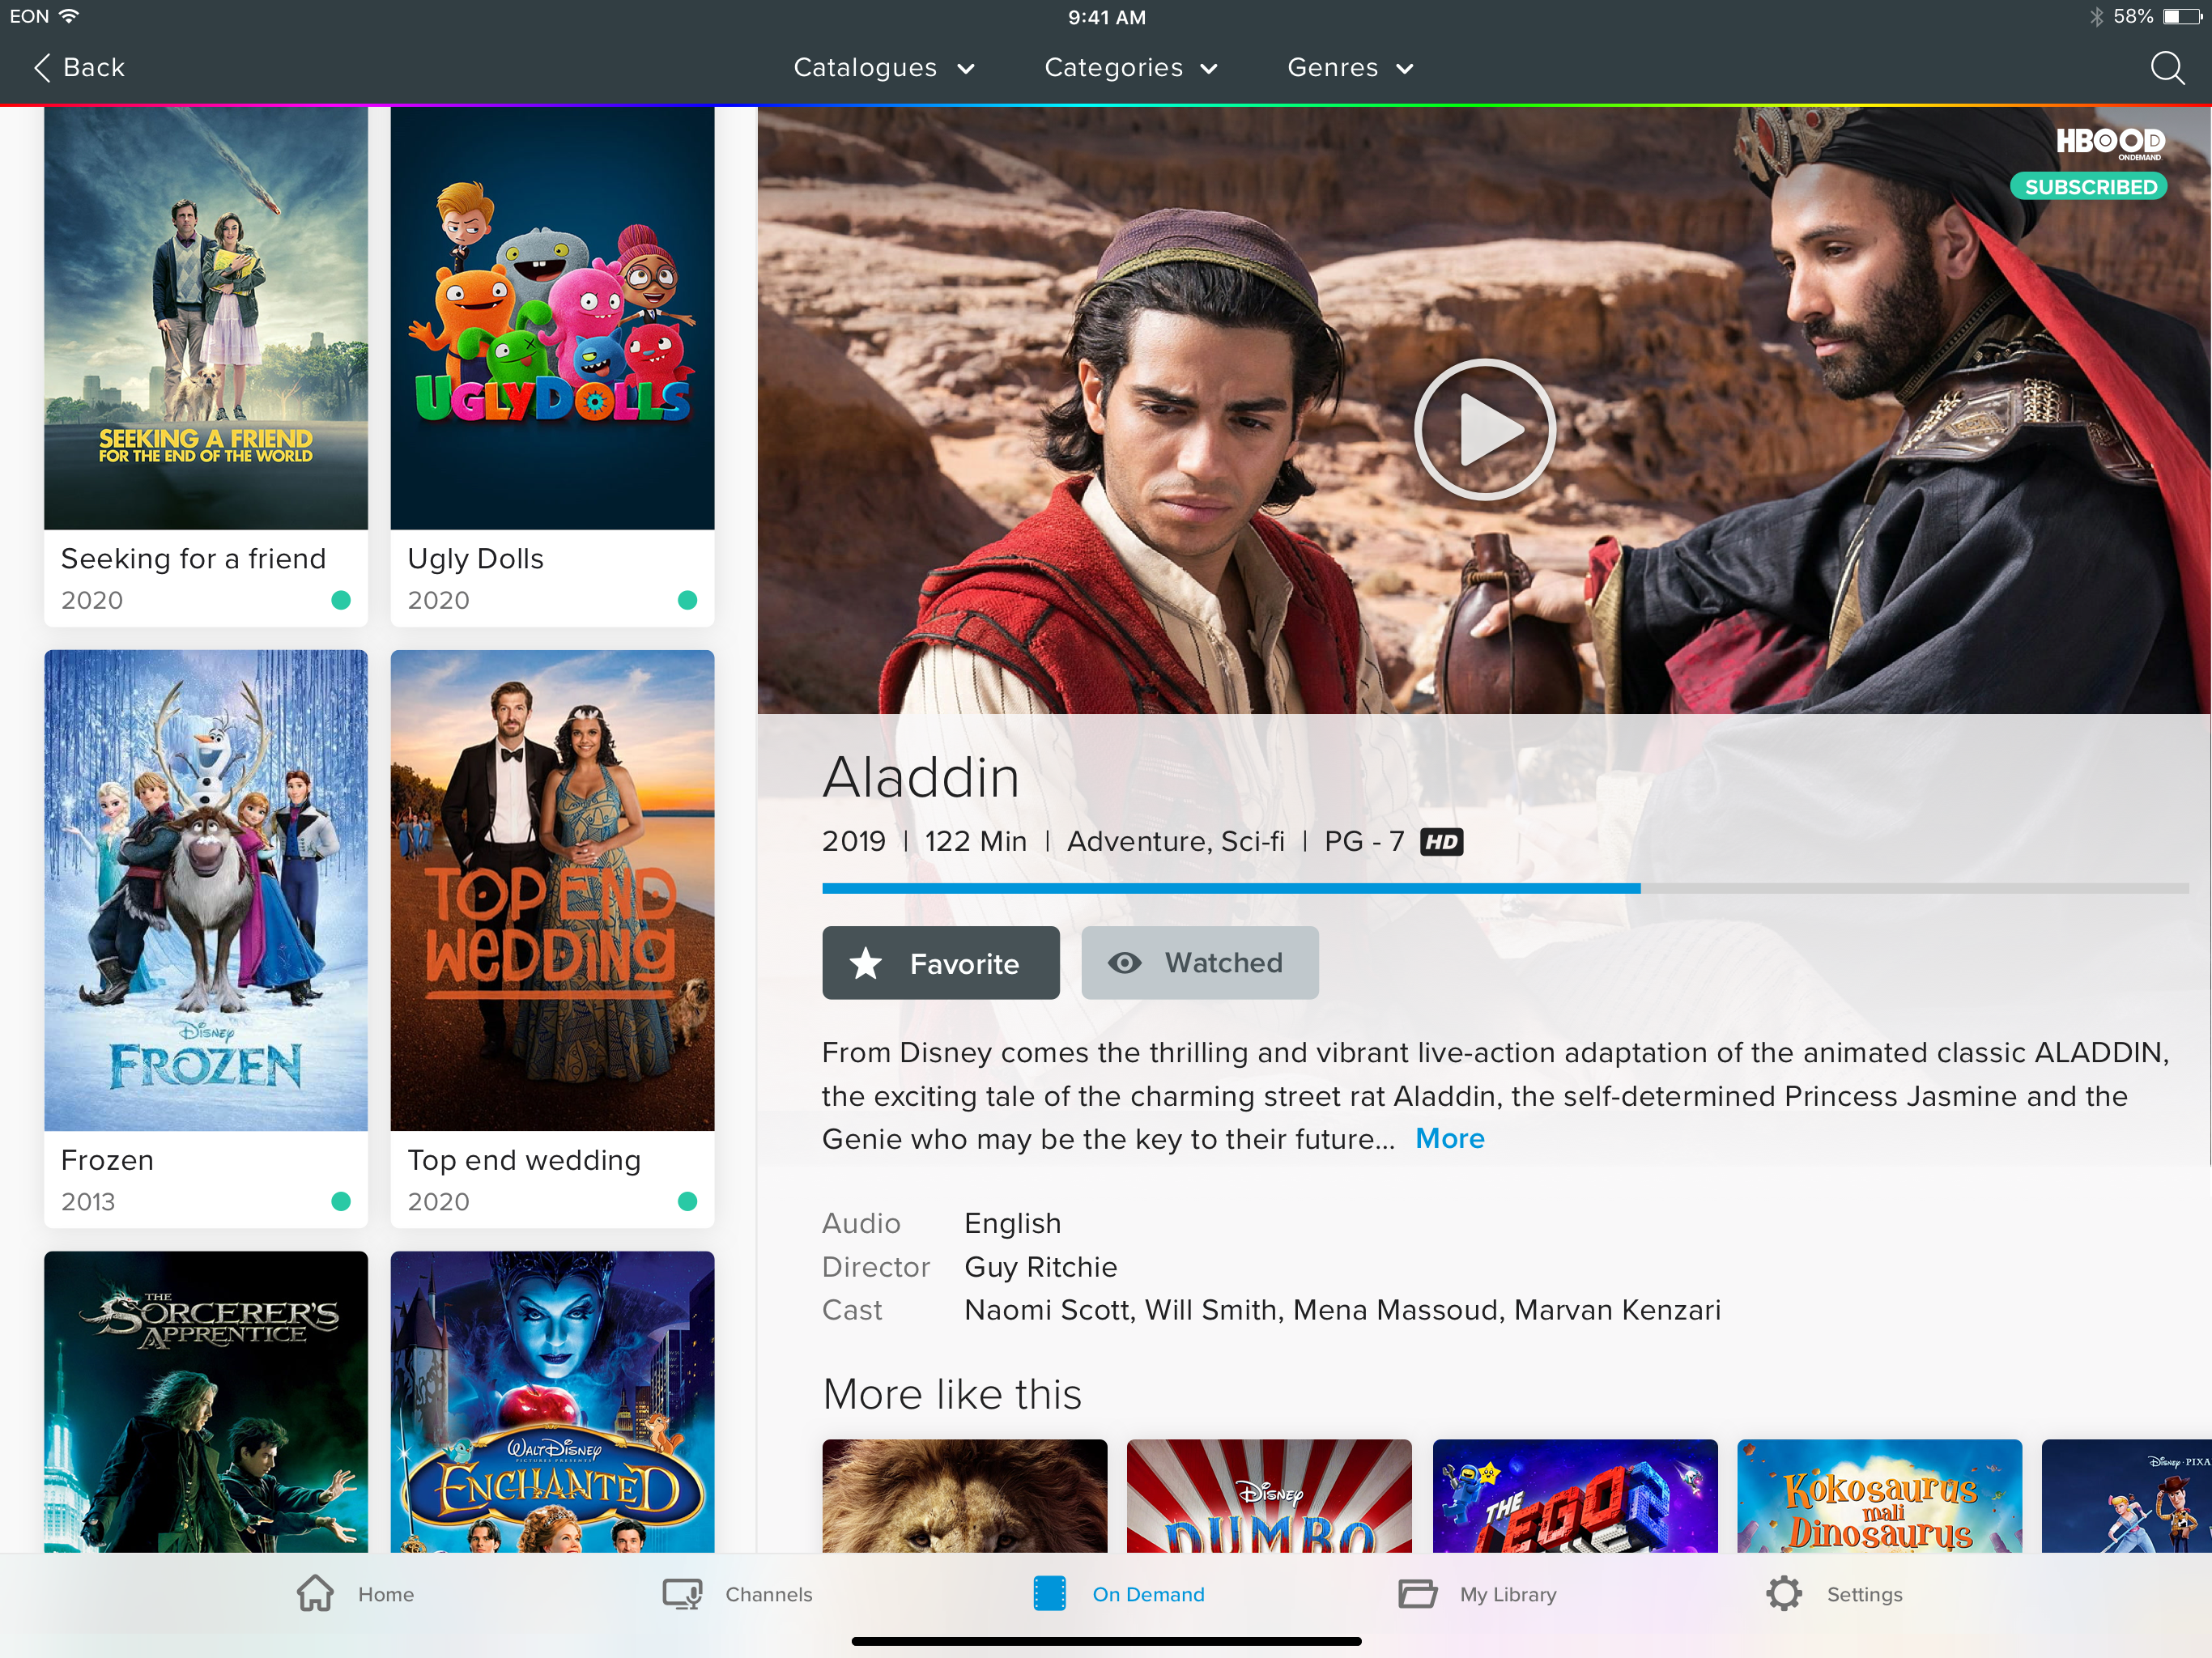This screenshot has width=2212, height=1658.
Task: Open Channels via the TV icon
Action: [683, 1593]
